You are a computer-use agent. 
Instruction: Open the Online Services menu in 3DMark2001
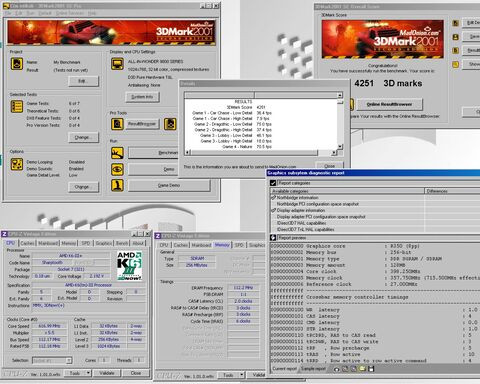point(69,13)
